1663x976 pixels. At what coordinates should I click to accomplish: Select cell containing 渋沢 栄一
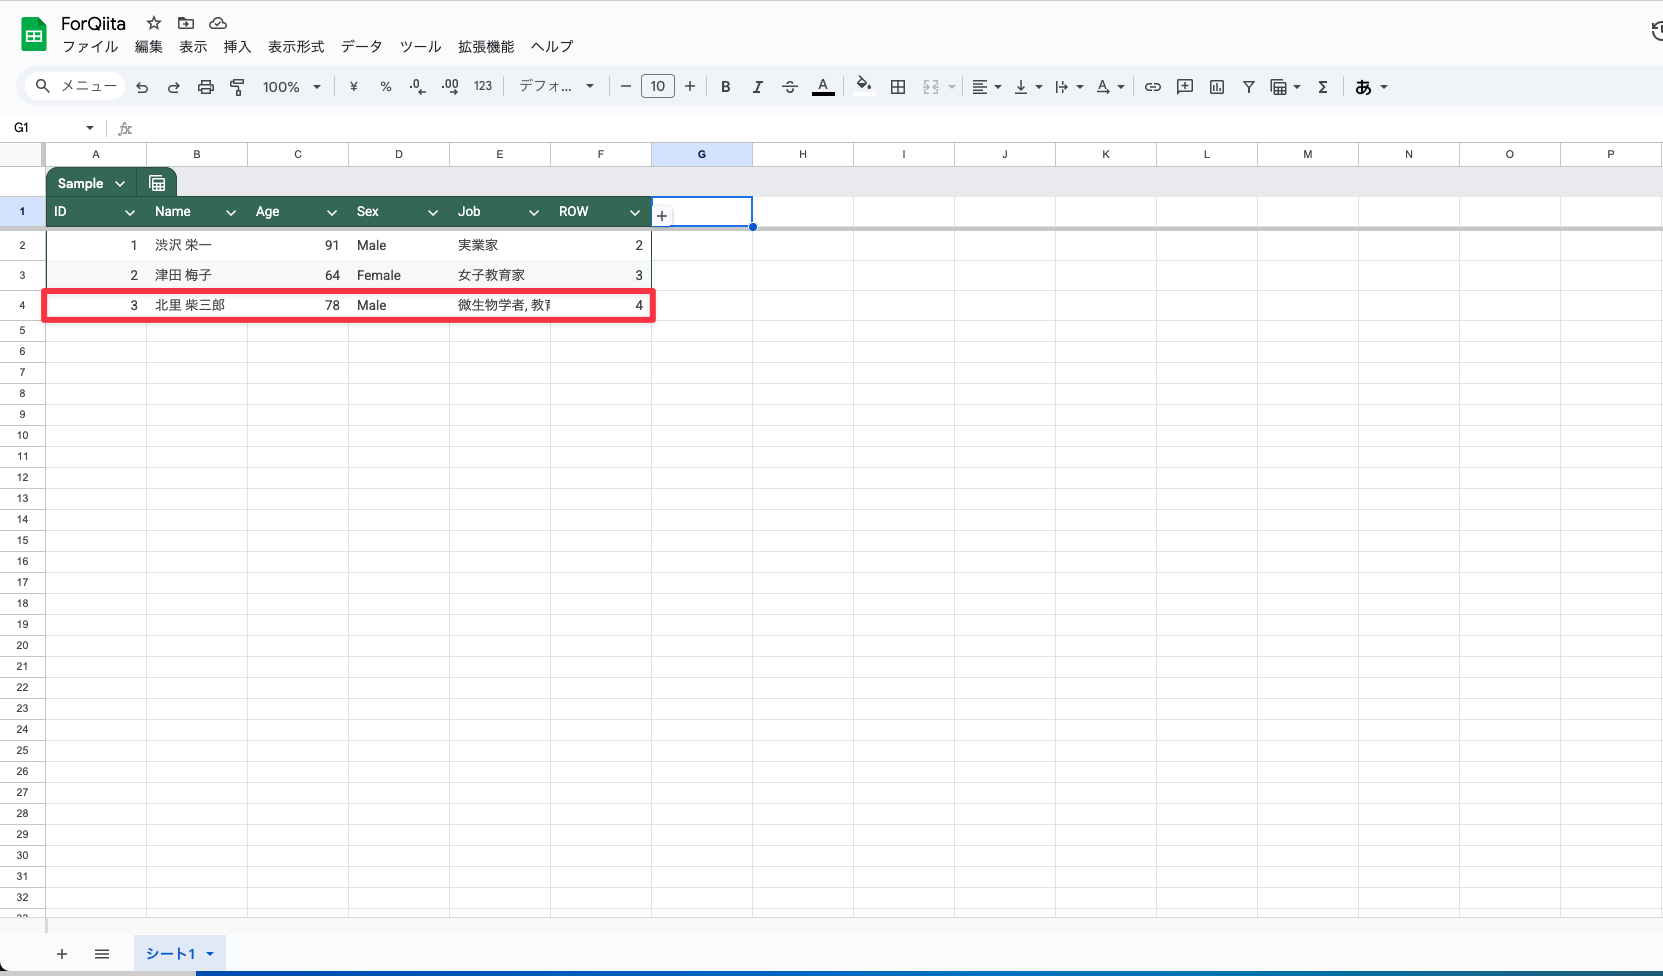click(x=197, y=245)
